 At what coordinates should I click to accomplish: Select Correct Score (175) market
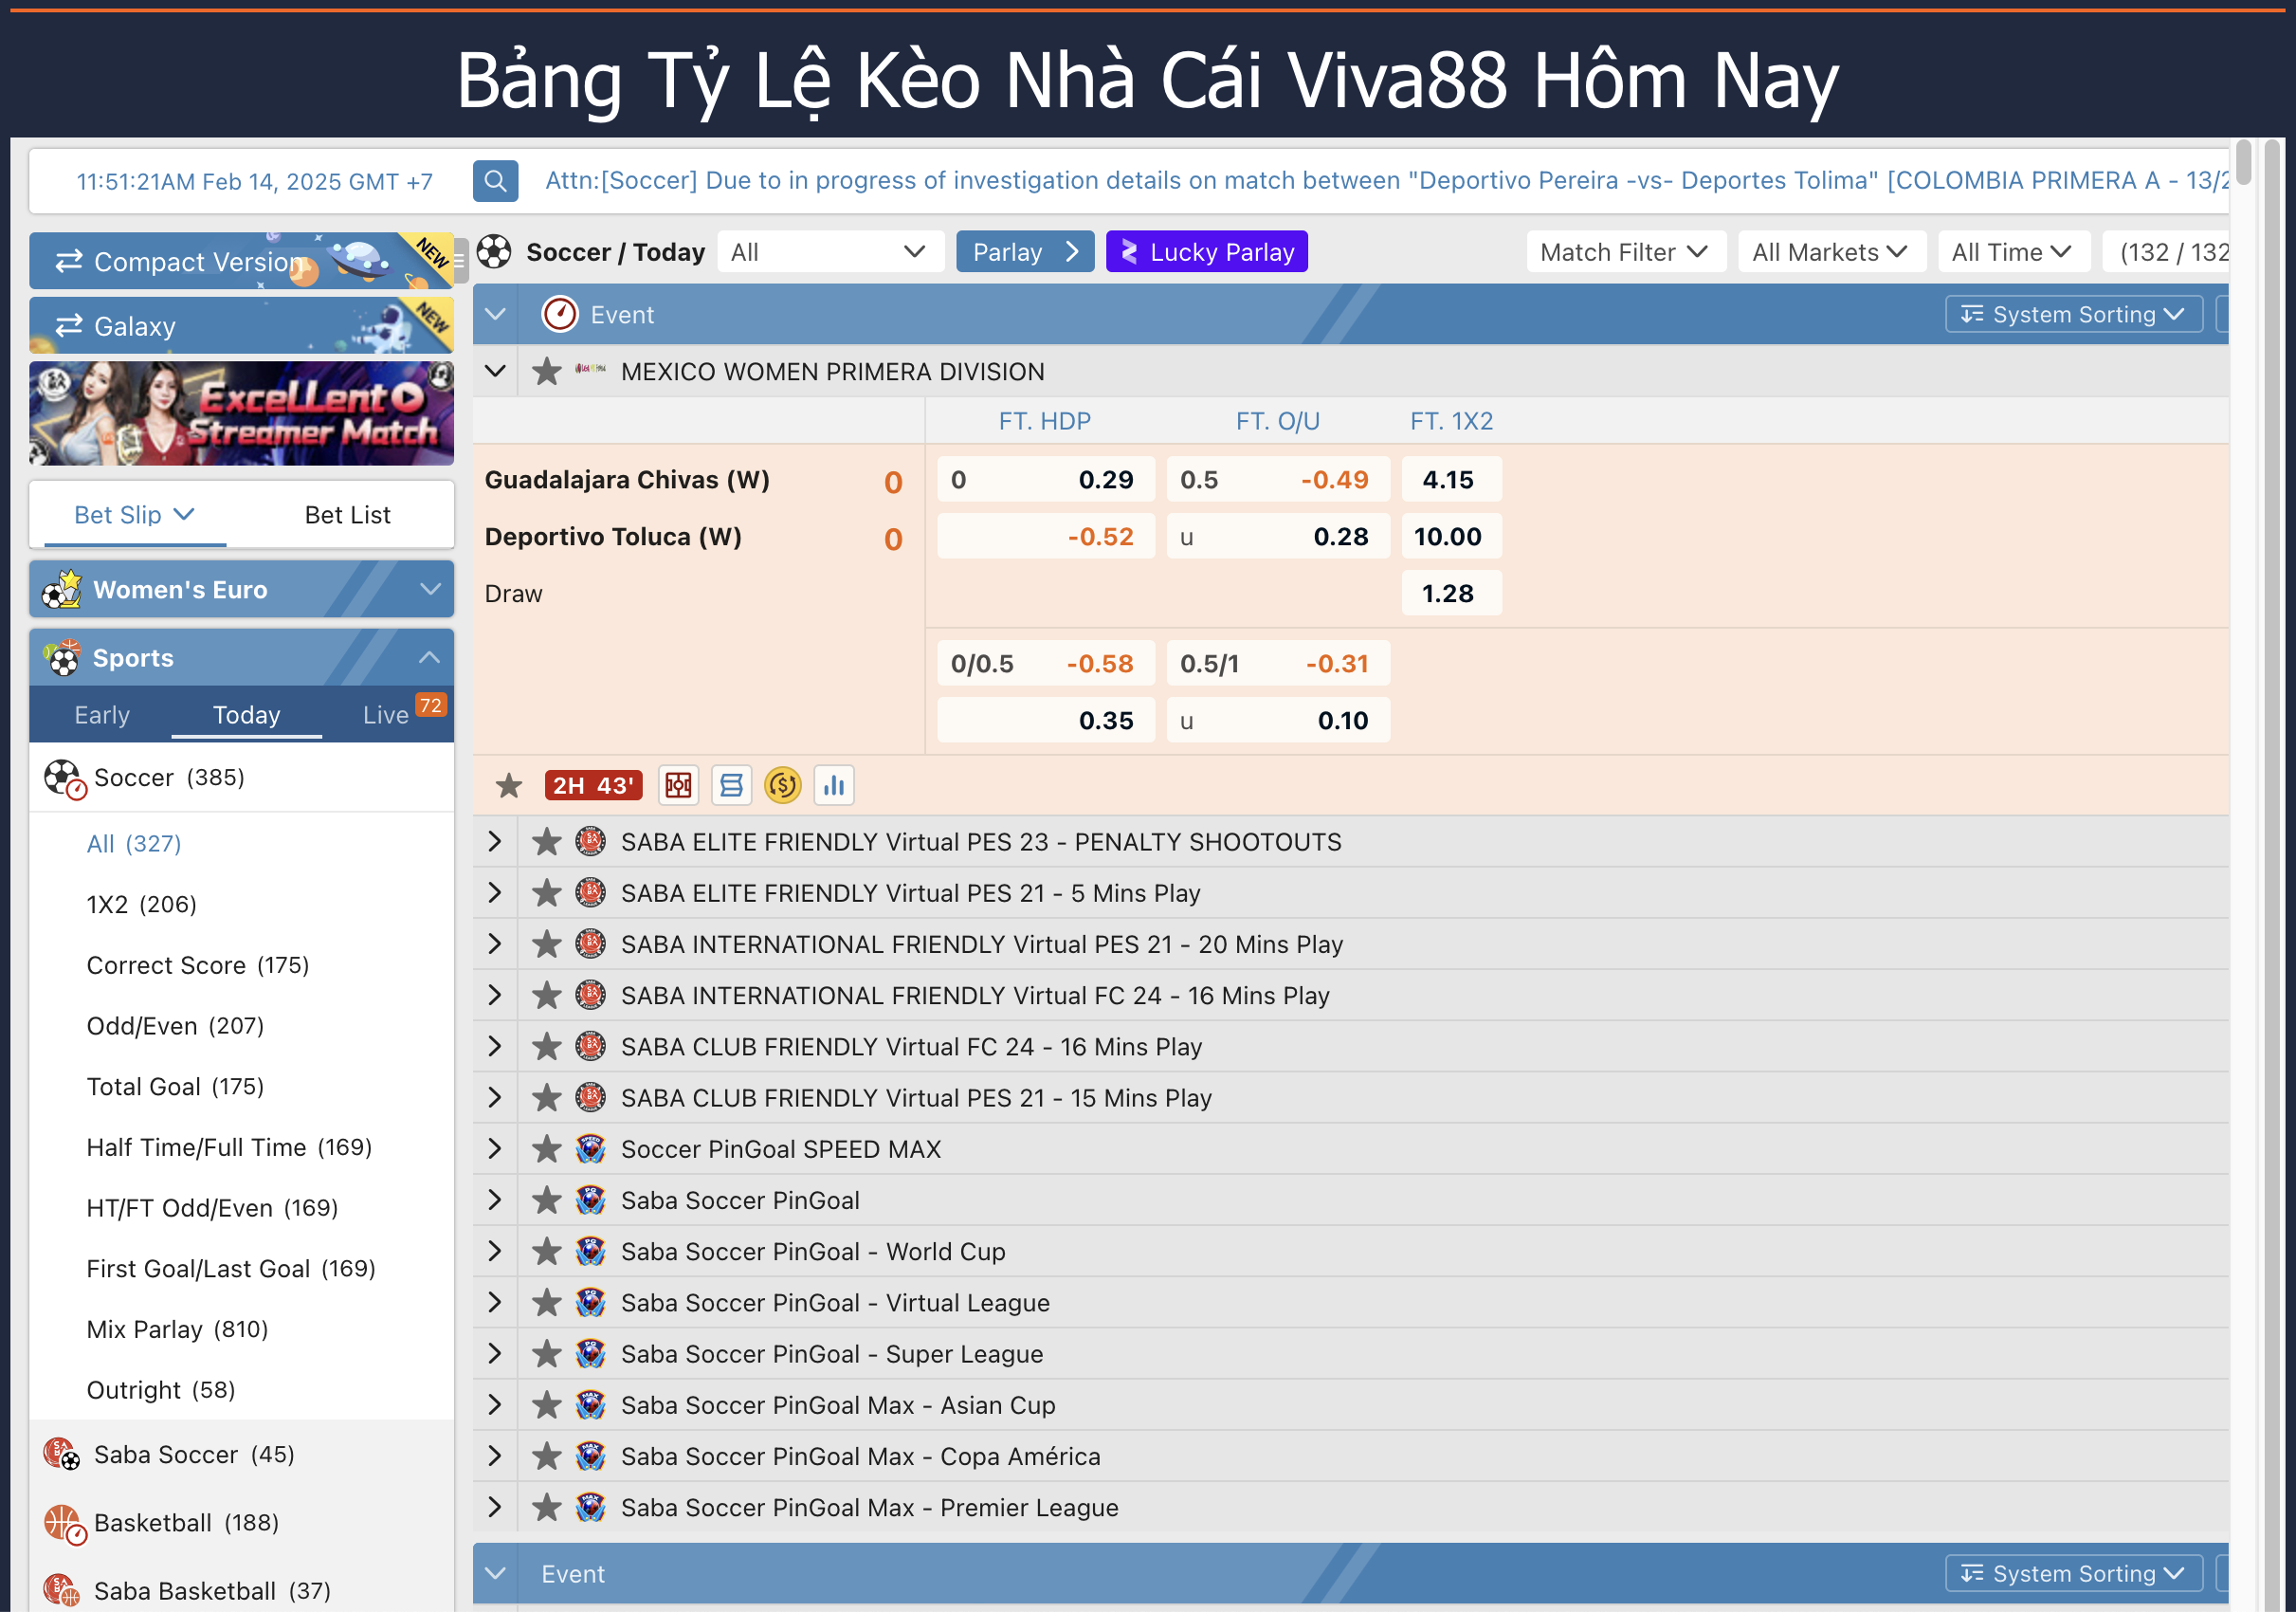[x=197, y=965]
